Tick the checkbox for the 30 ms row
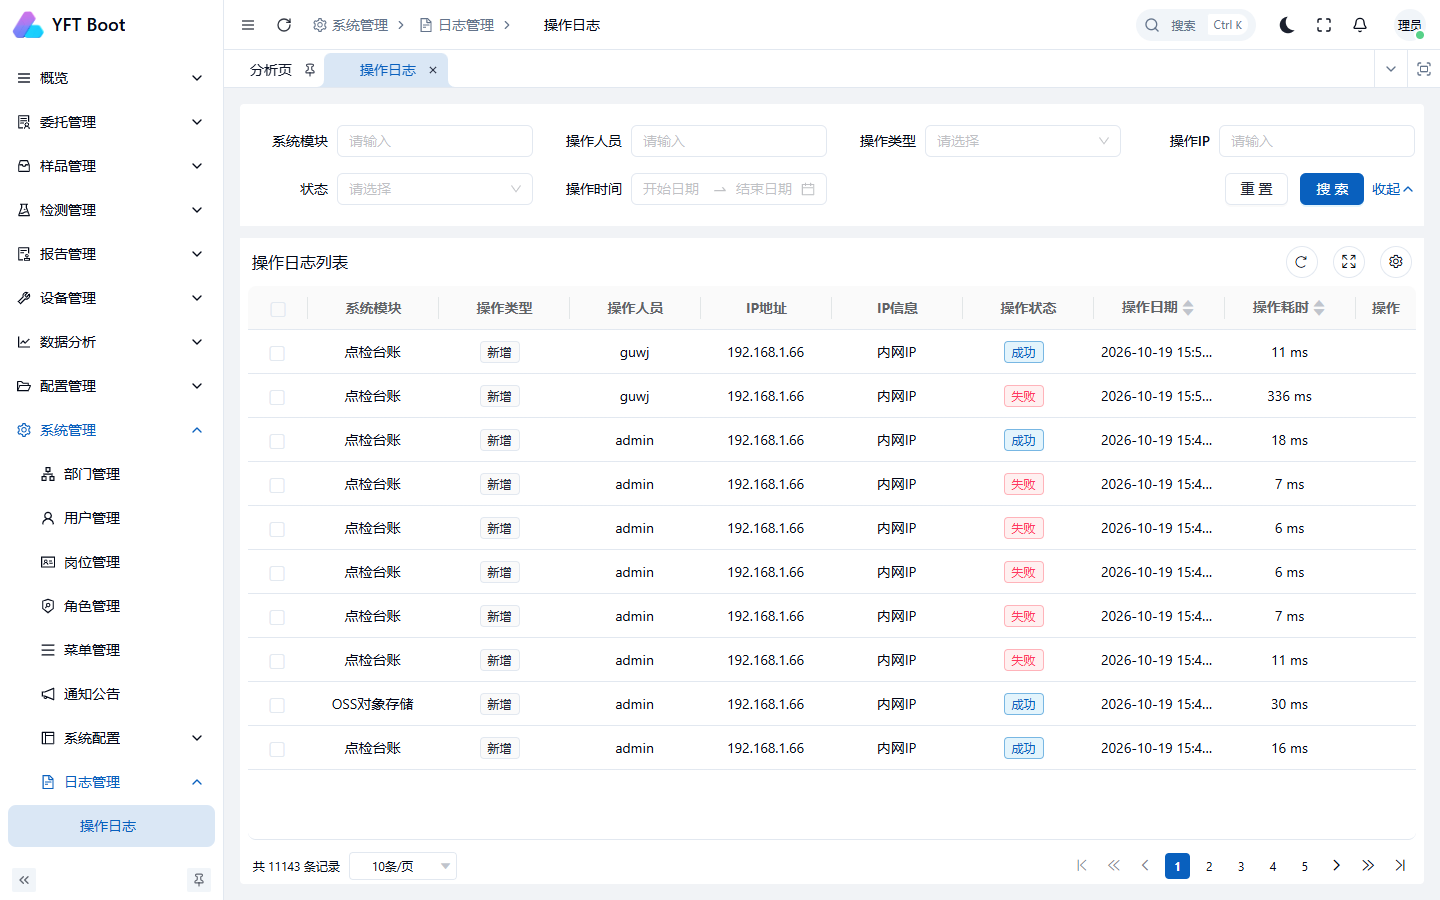1440x900 pixels. tap(277, 705)
